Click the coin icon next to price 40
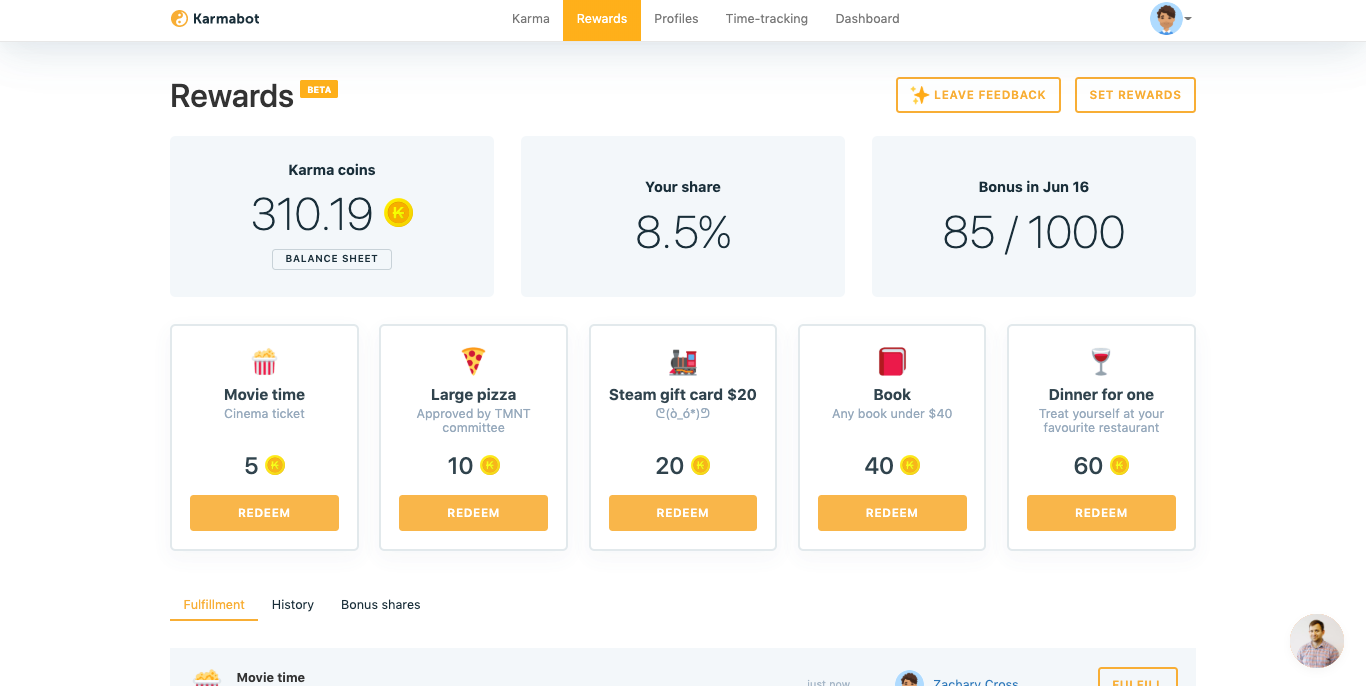This screenshot has height=686, width=1366. point(910,465)
